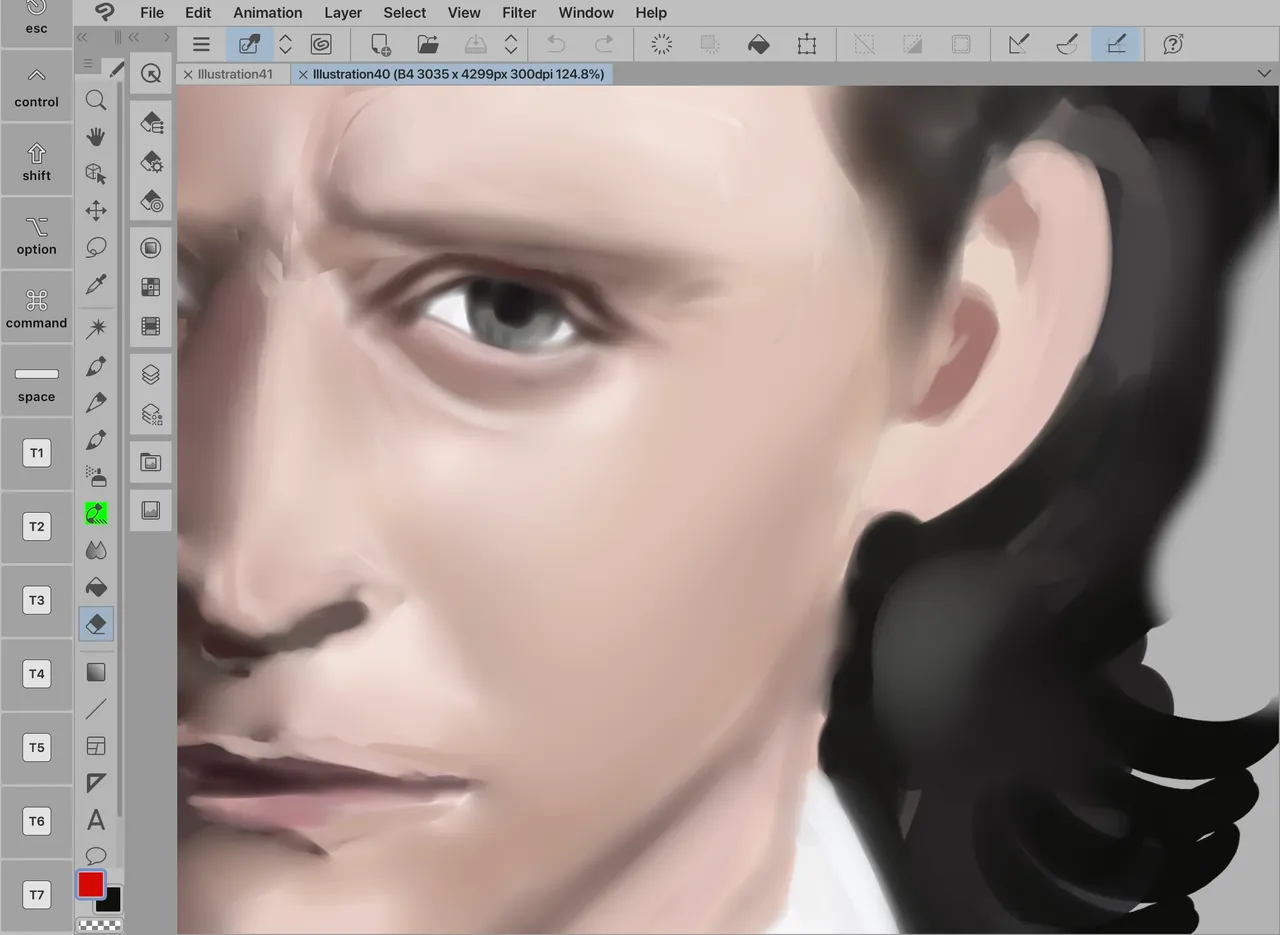Select the Airbrush tool
Image resolution: width=1280 pixels, height=935 pixels.
(96, 476)
